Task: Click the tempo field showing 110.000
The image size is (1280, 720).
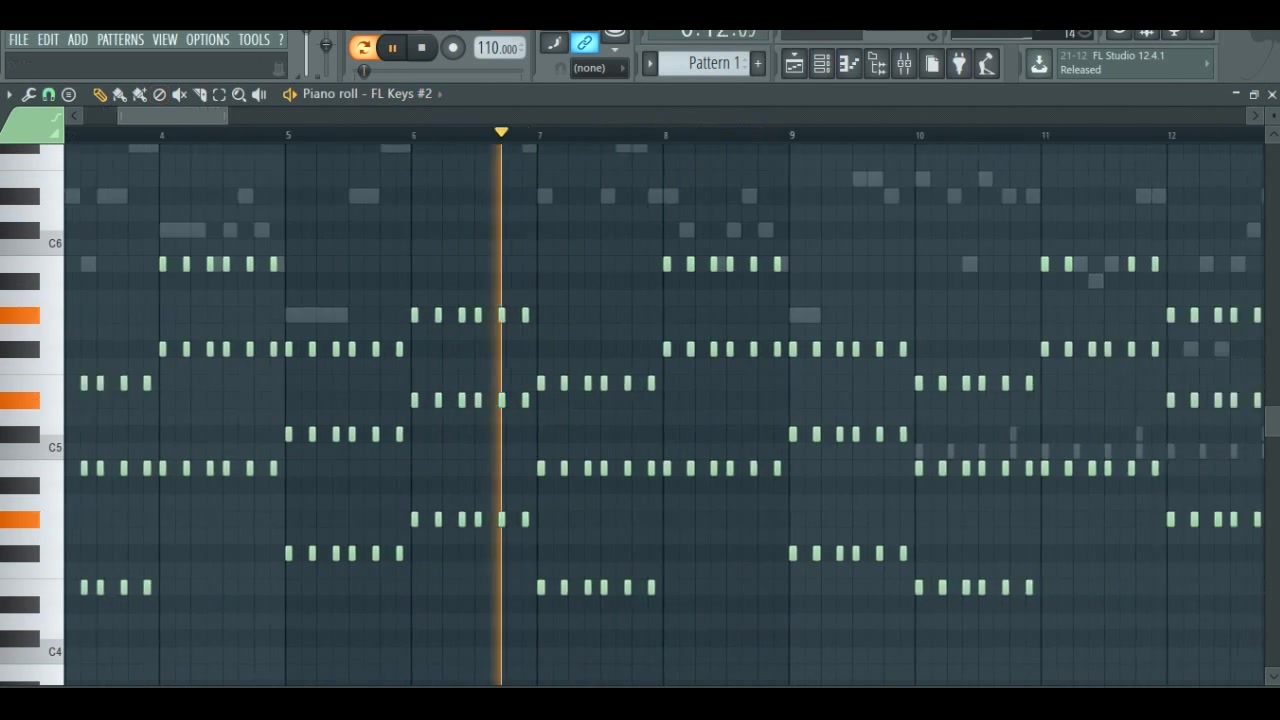Action: (x=498, y=48)
